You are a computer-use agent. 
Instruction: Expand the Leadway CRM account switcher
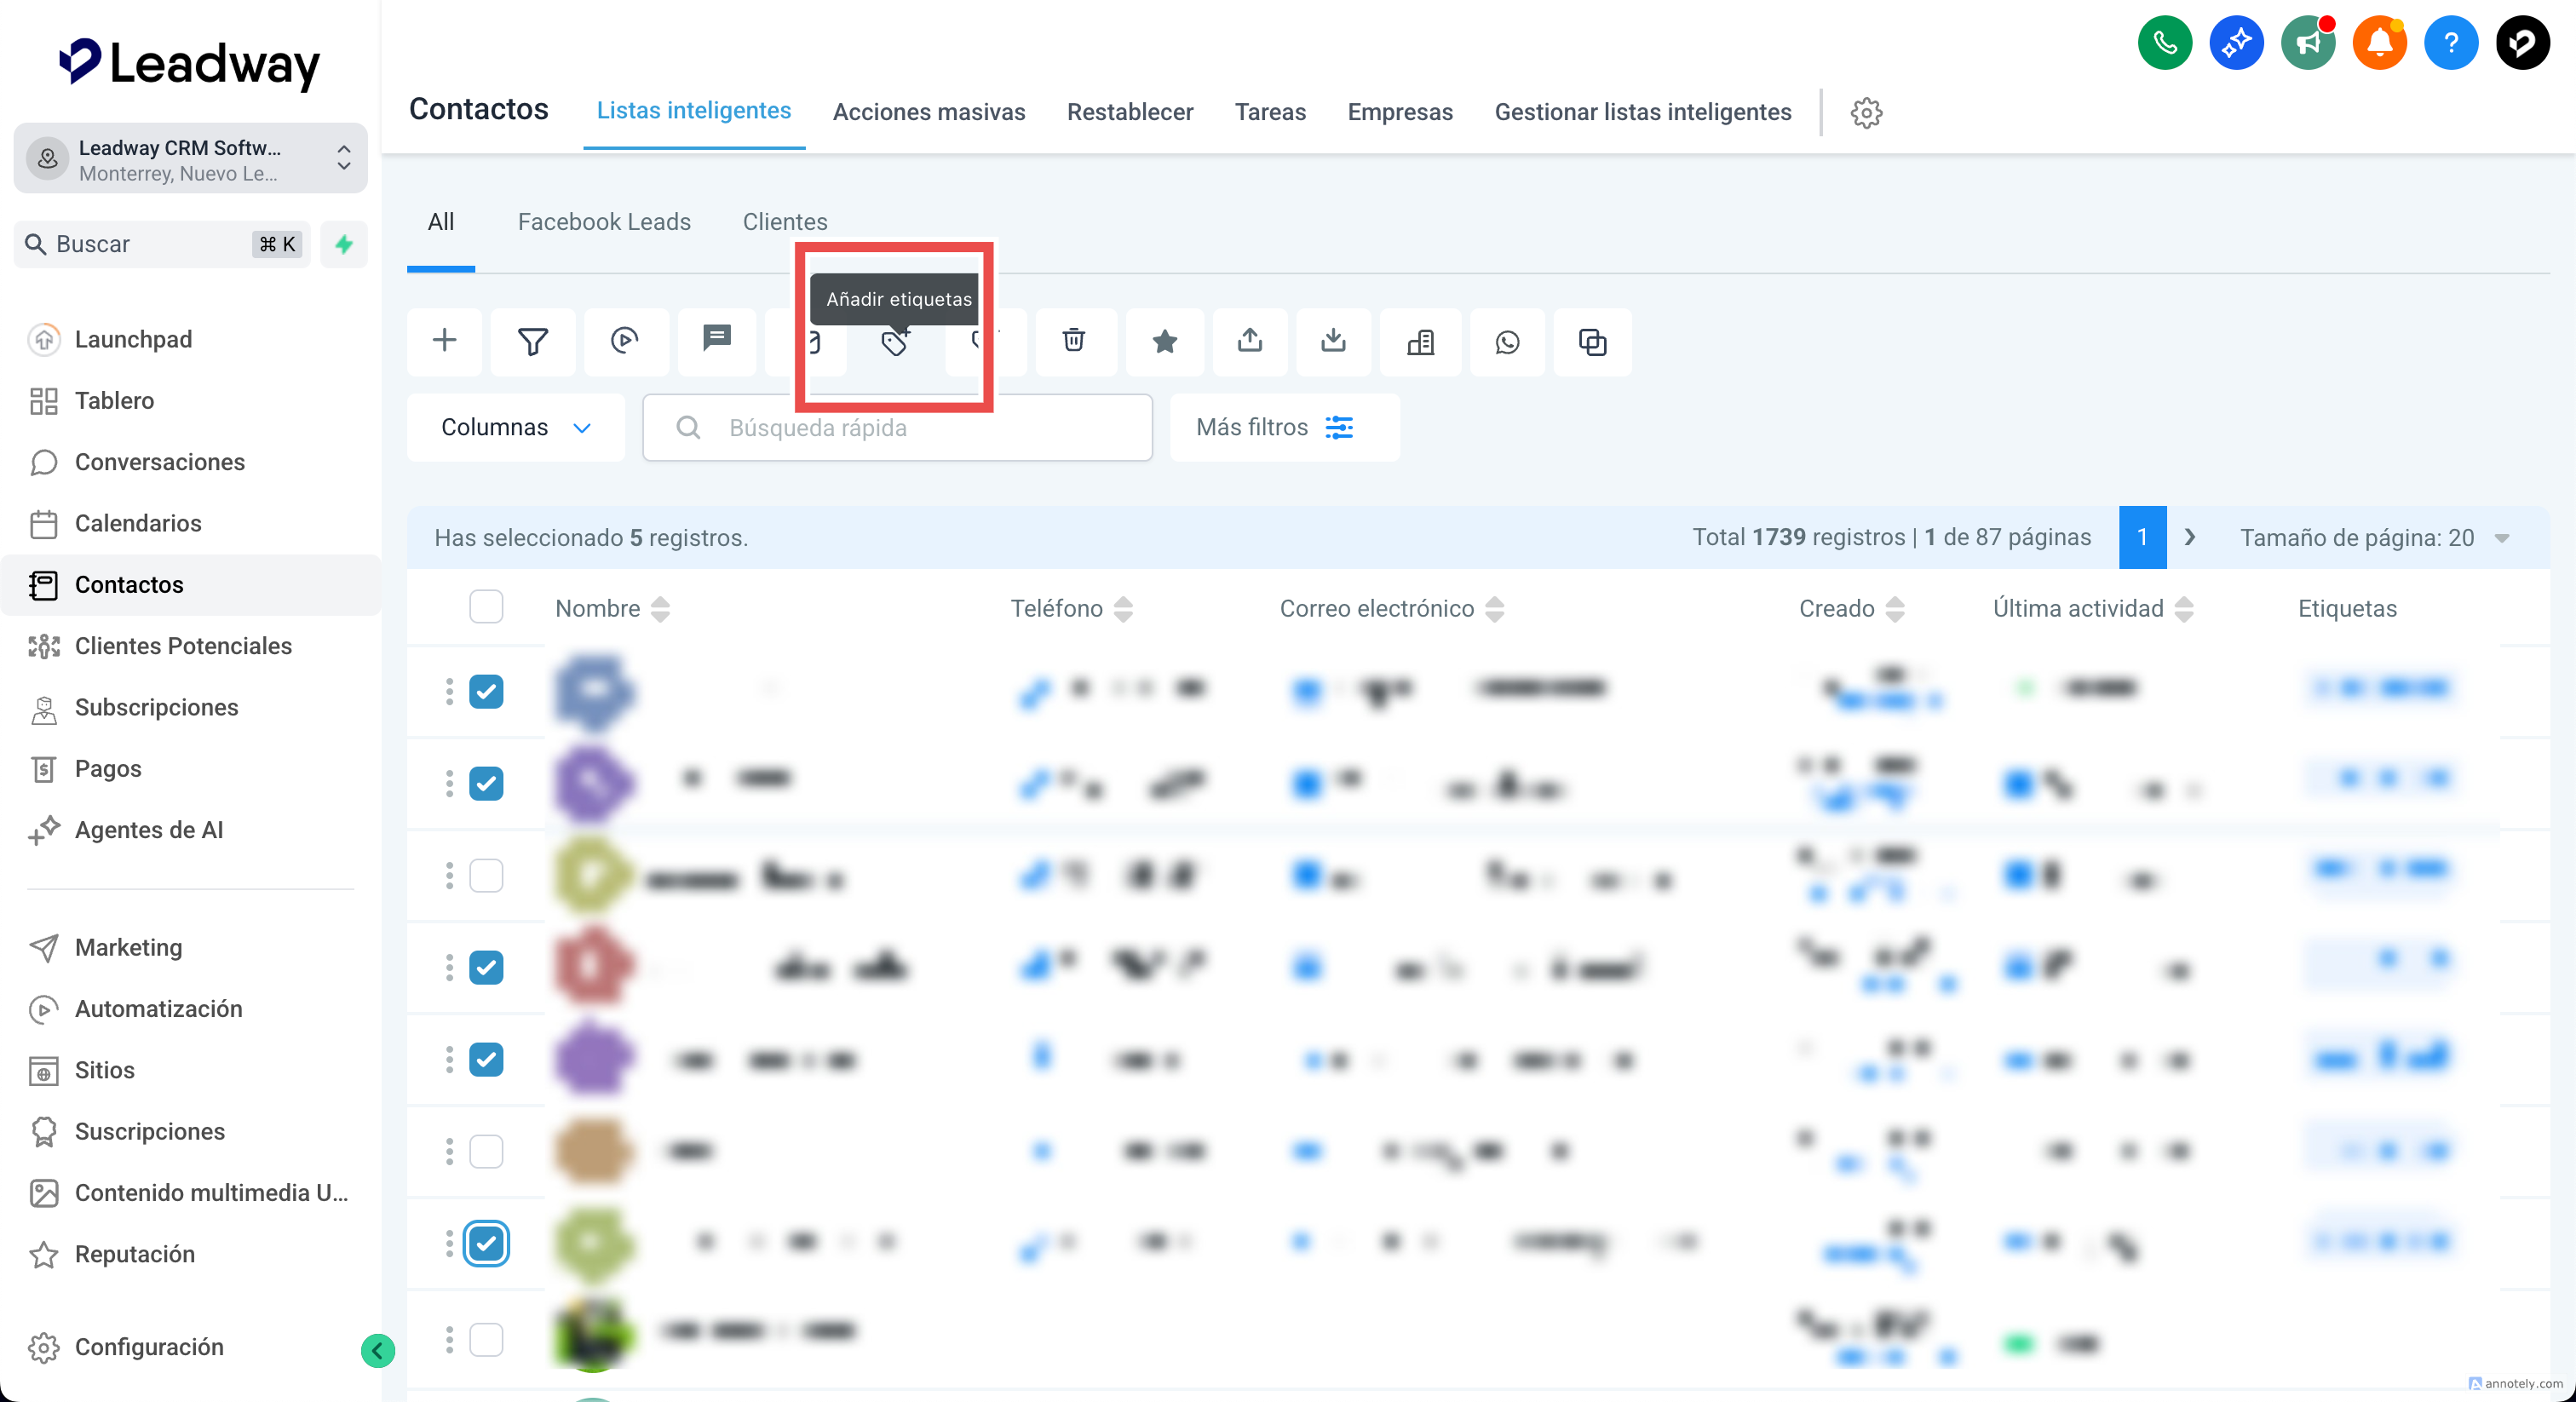[190, 159]
